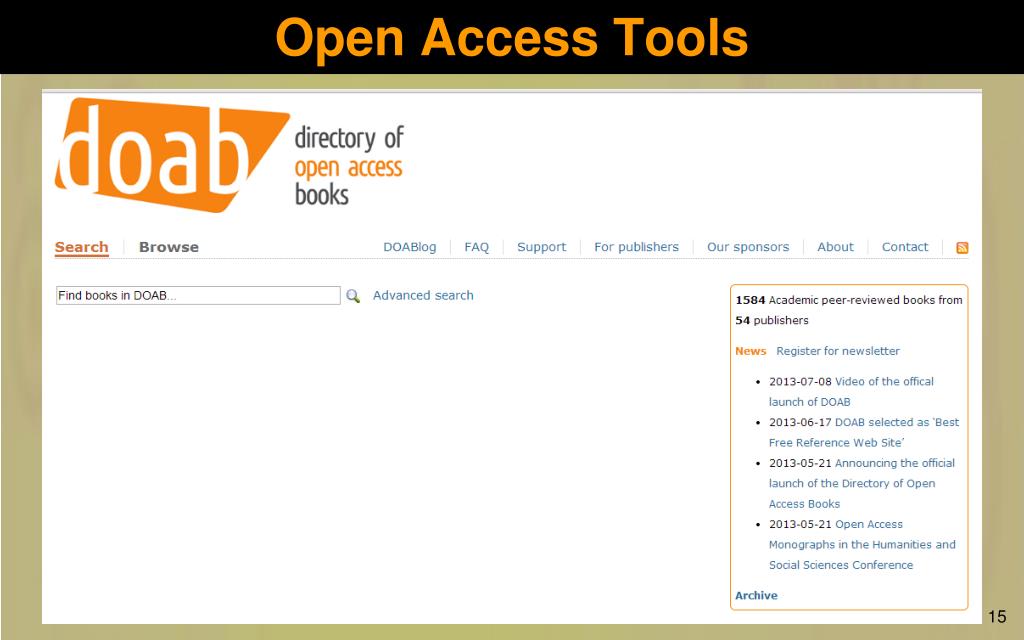1024x640 pixels.
Task: Go to the Support page
Action: tap(541, 247)
